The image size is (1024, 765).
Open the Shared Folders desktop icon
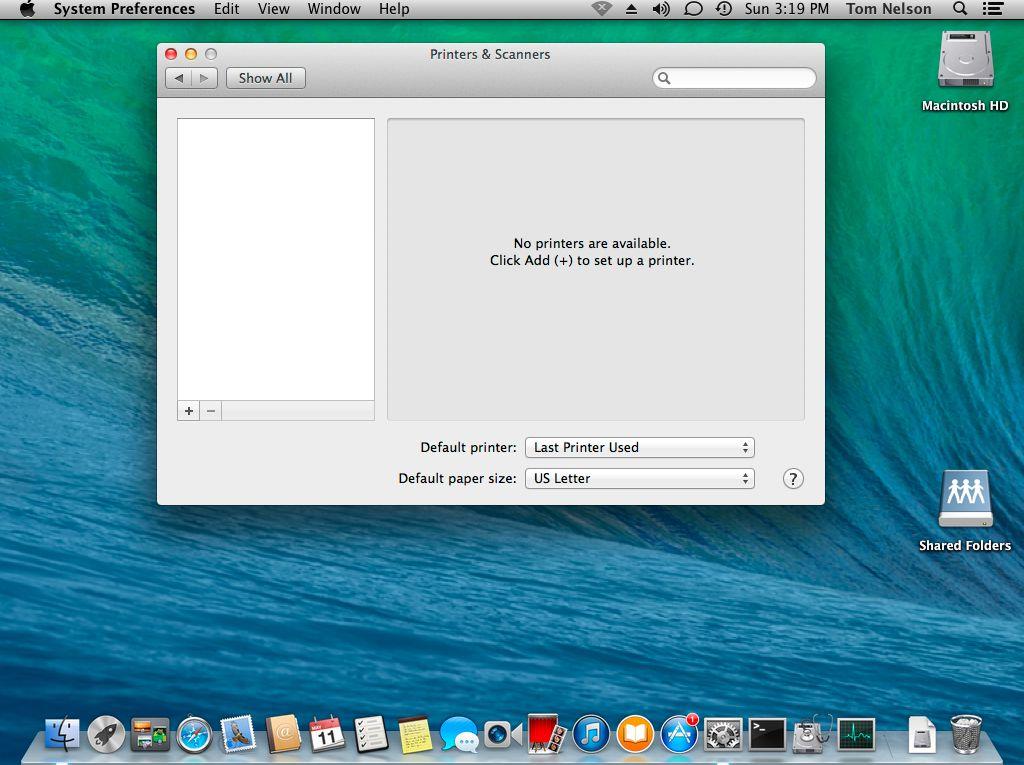965,511
